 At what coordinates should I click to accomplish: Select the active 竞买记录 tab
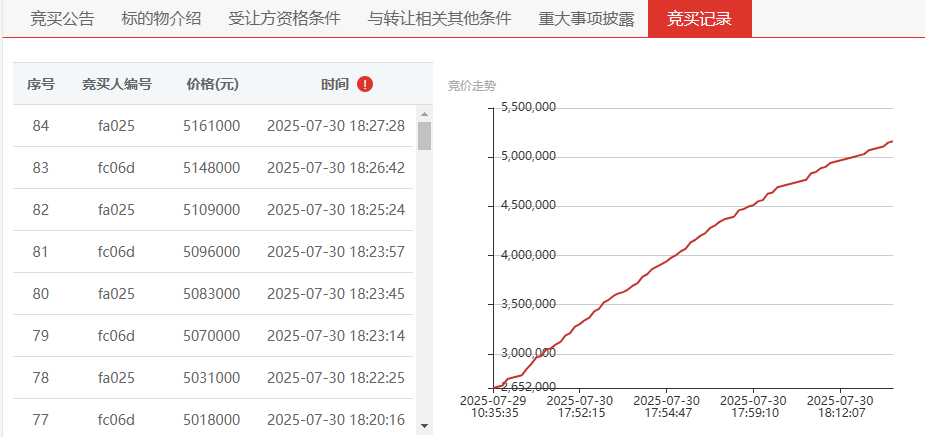pos(699,19)
